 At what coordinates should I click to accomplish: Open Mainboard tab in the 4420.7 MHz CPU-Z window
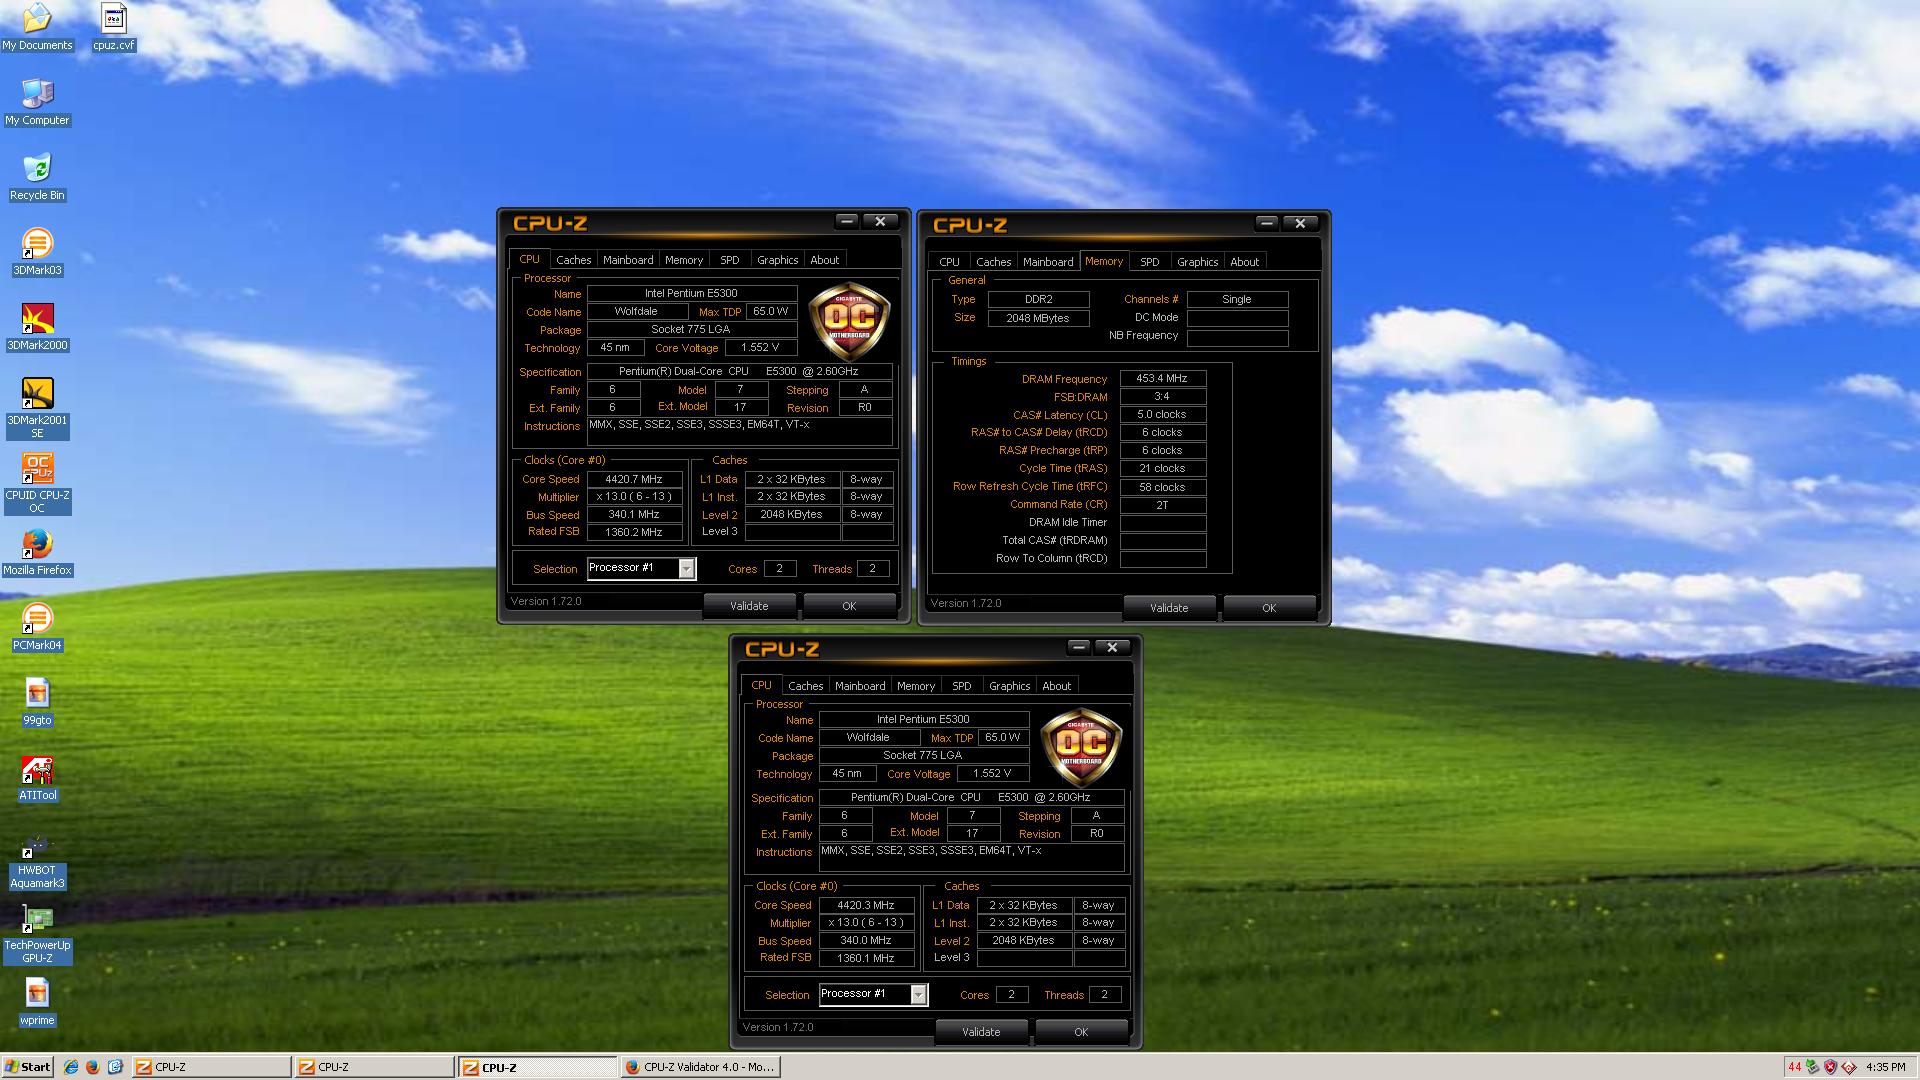pos(628,260)
